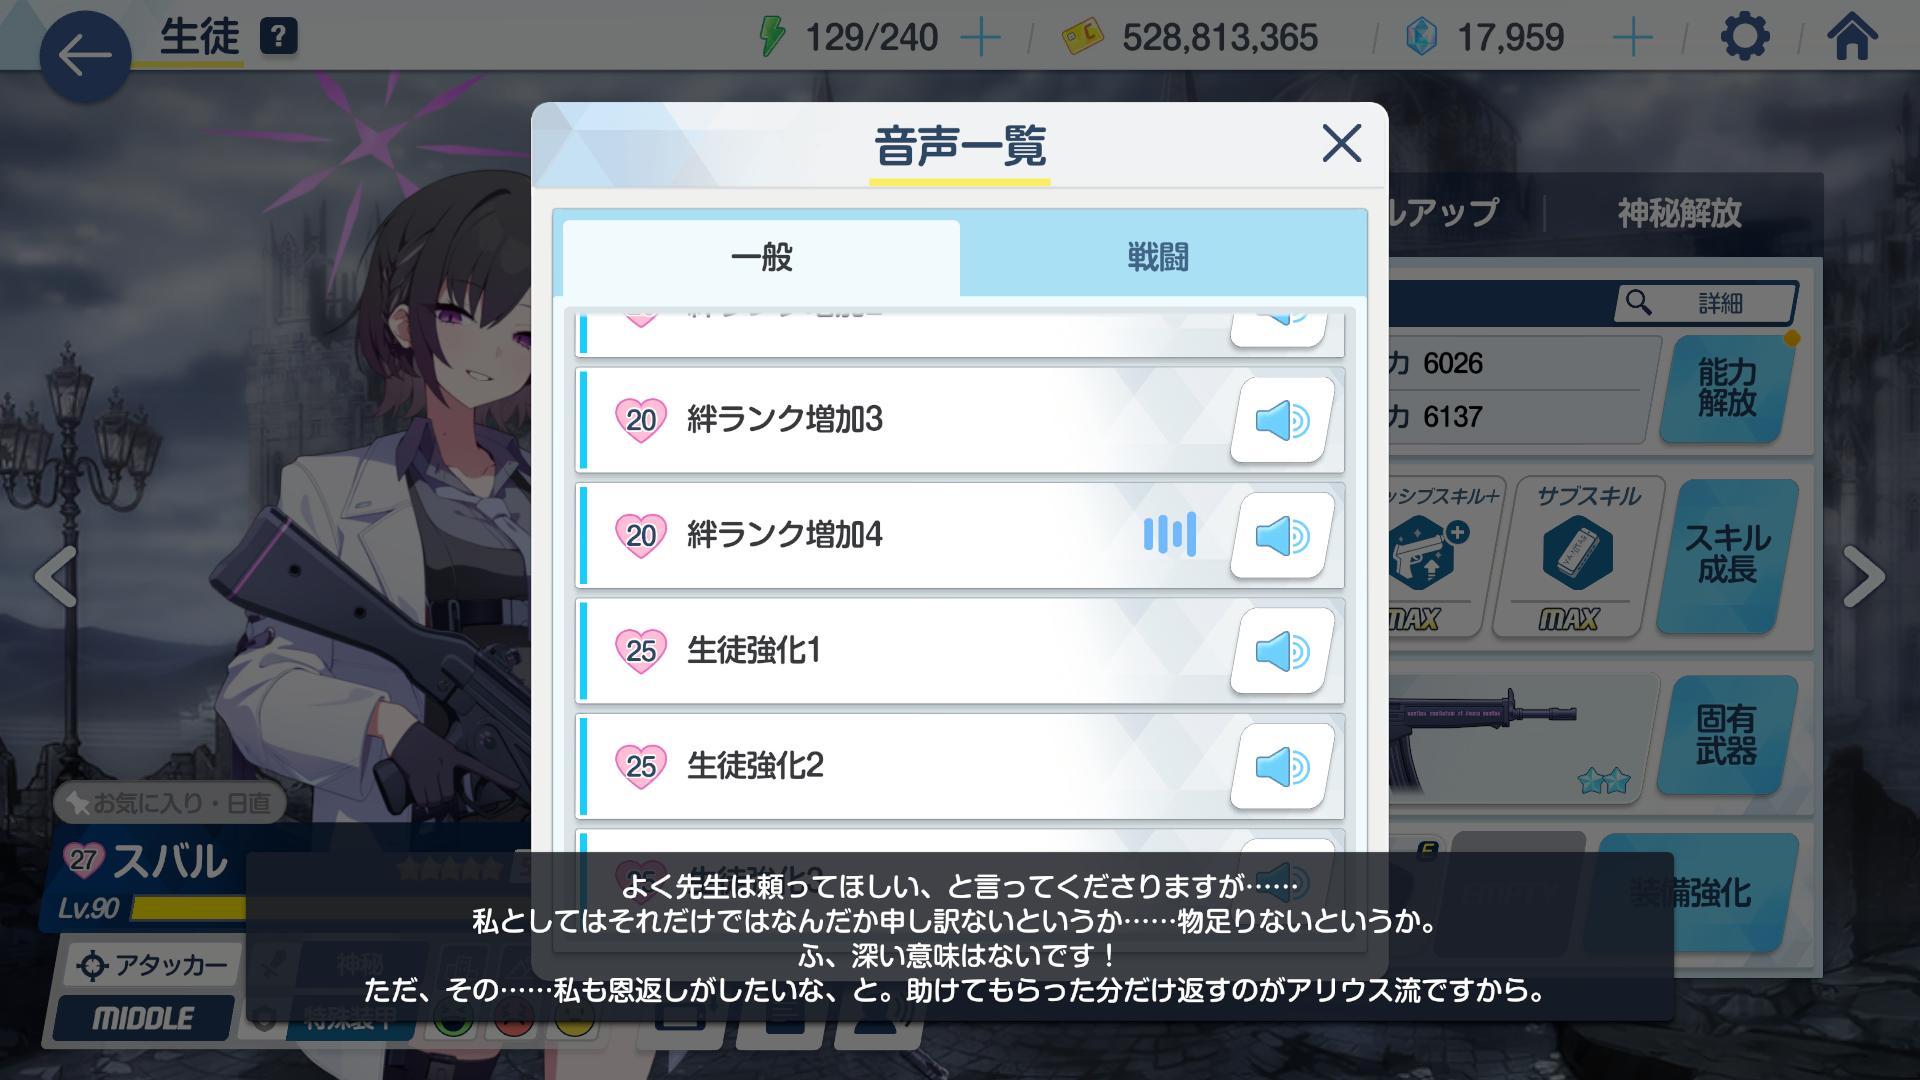Select the 一般 voice tab
1920x1080 pixels.
point(762,258)
